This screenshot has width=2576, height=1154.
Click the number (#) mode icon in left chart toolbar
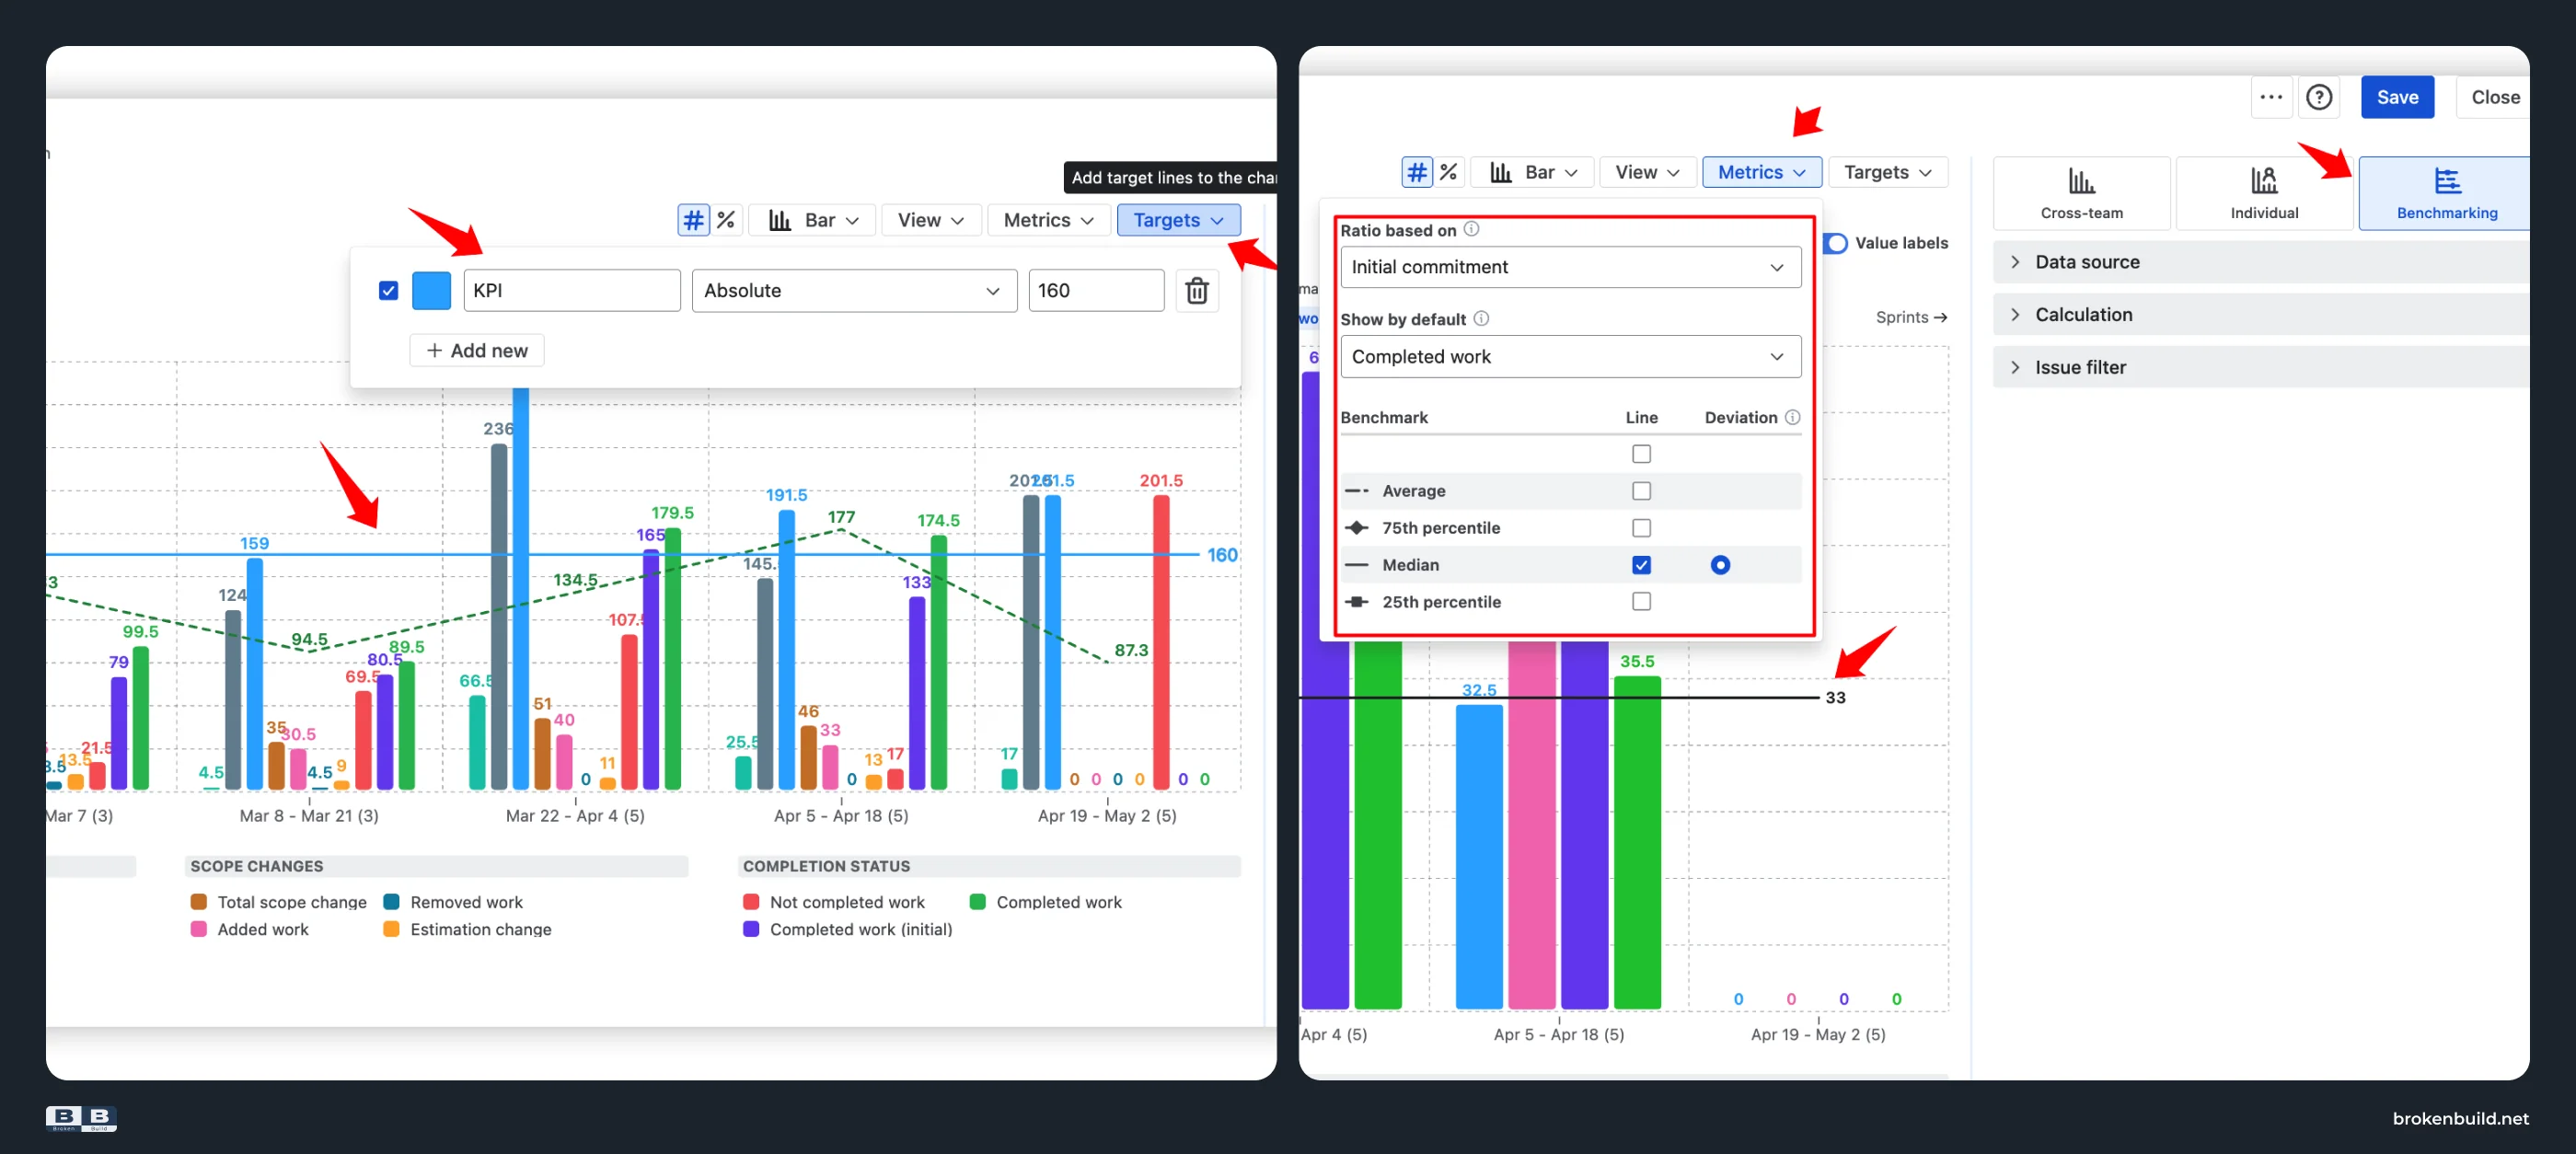[693, 220]
